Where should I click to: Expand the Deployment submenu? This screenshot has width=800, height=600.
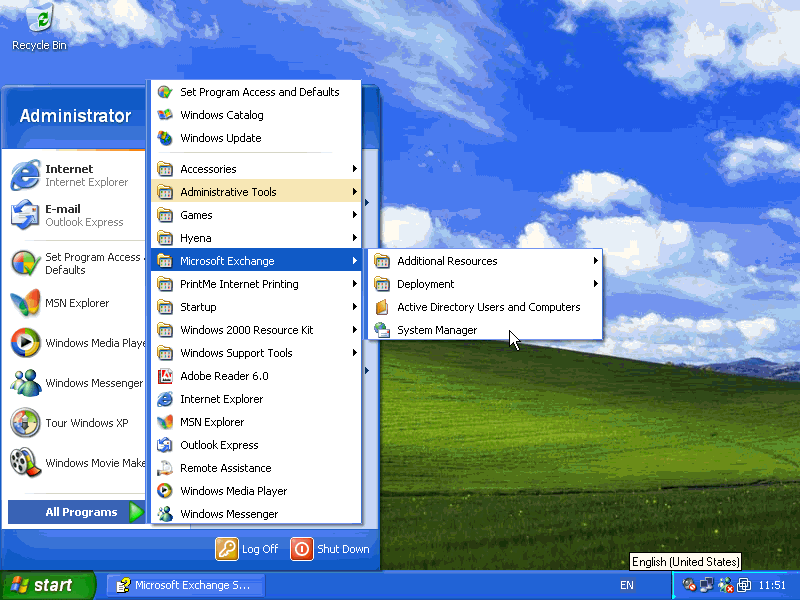485,284
